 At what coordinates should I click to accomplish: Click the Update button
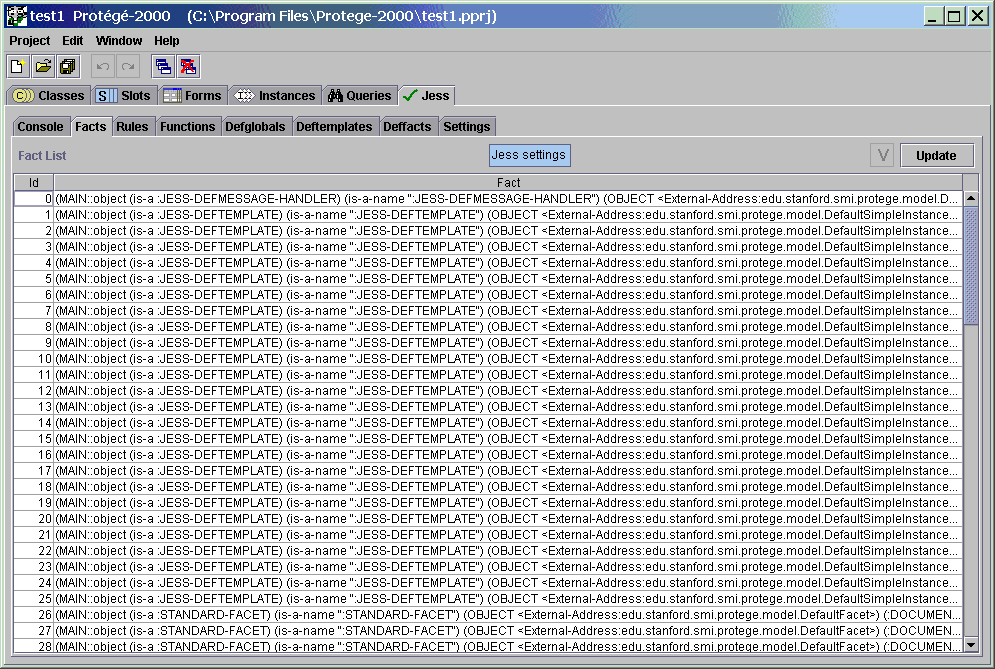[x=936, y=156]
